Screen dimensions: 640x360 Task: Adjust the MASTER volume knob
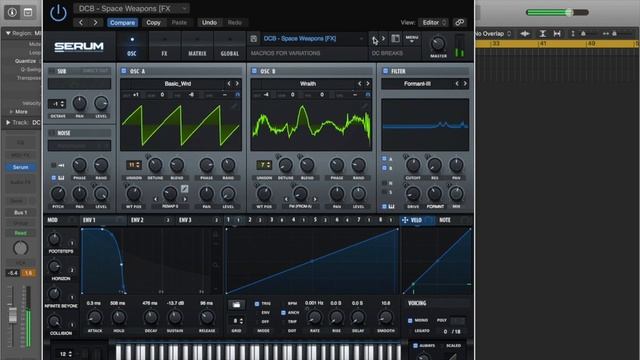pyautogui.click(x=438, y=43)
